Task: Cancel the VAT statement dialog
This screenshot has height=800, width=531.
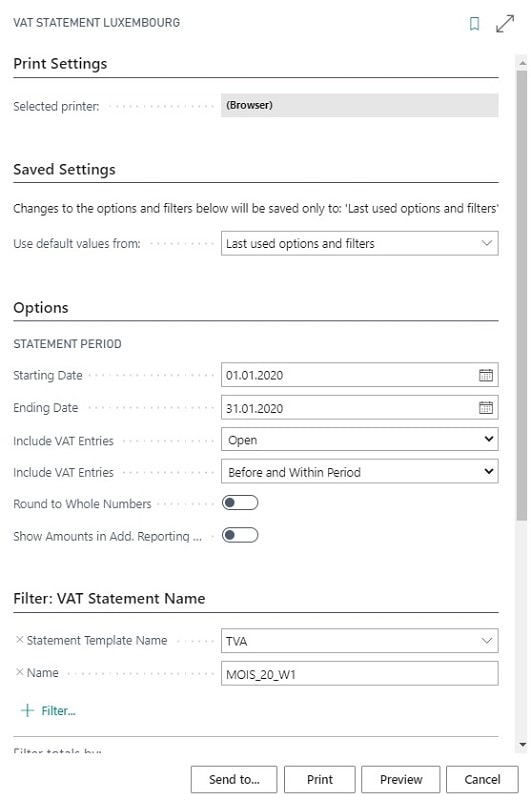Action: (482, 779)
